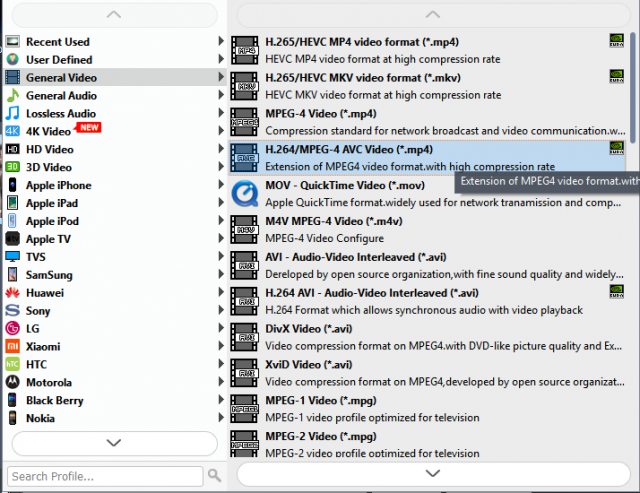Click the TVS monitor icon
Viewport: 640px width, 493px height.
pos(13,257)
